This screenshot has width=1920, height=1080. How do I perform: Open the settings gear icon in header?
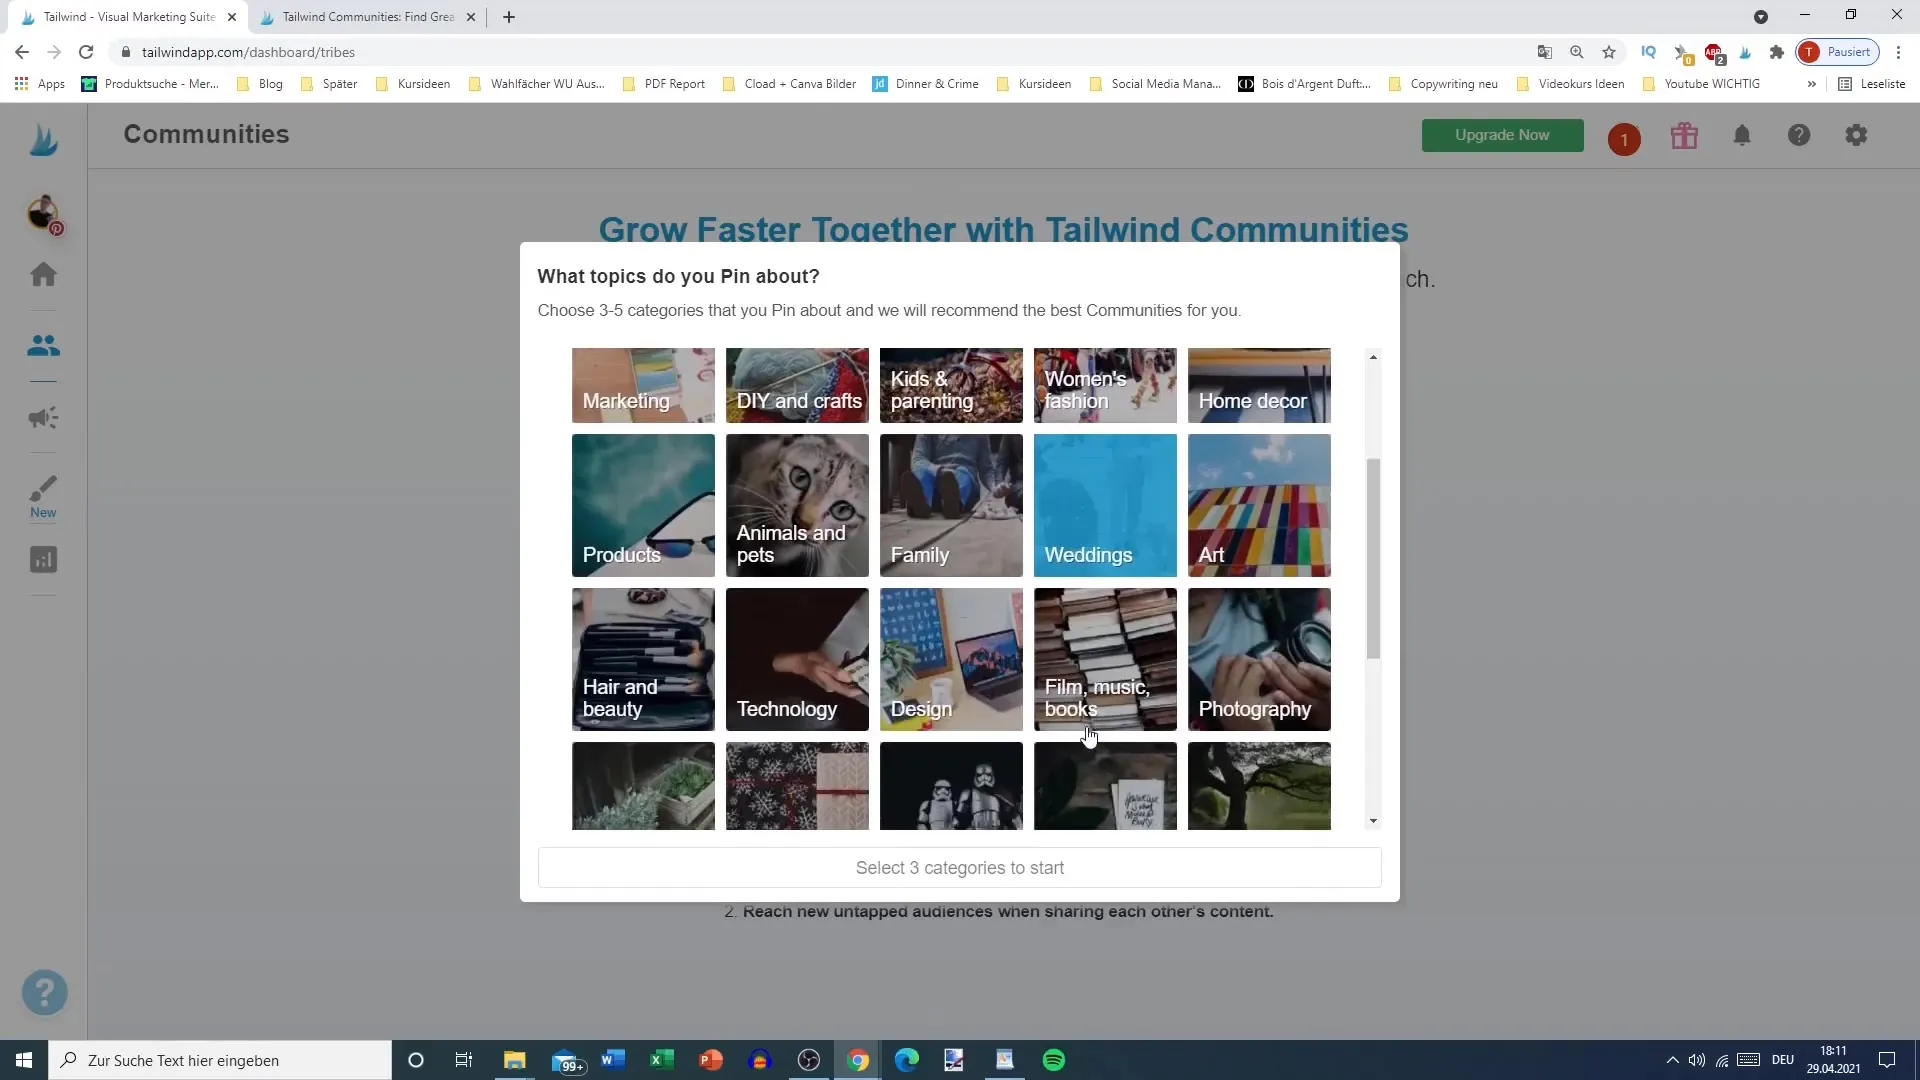click(1856, 135)
